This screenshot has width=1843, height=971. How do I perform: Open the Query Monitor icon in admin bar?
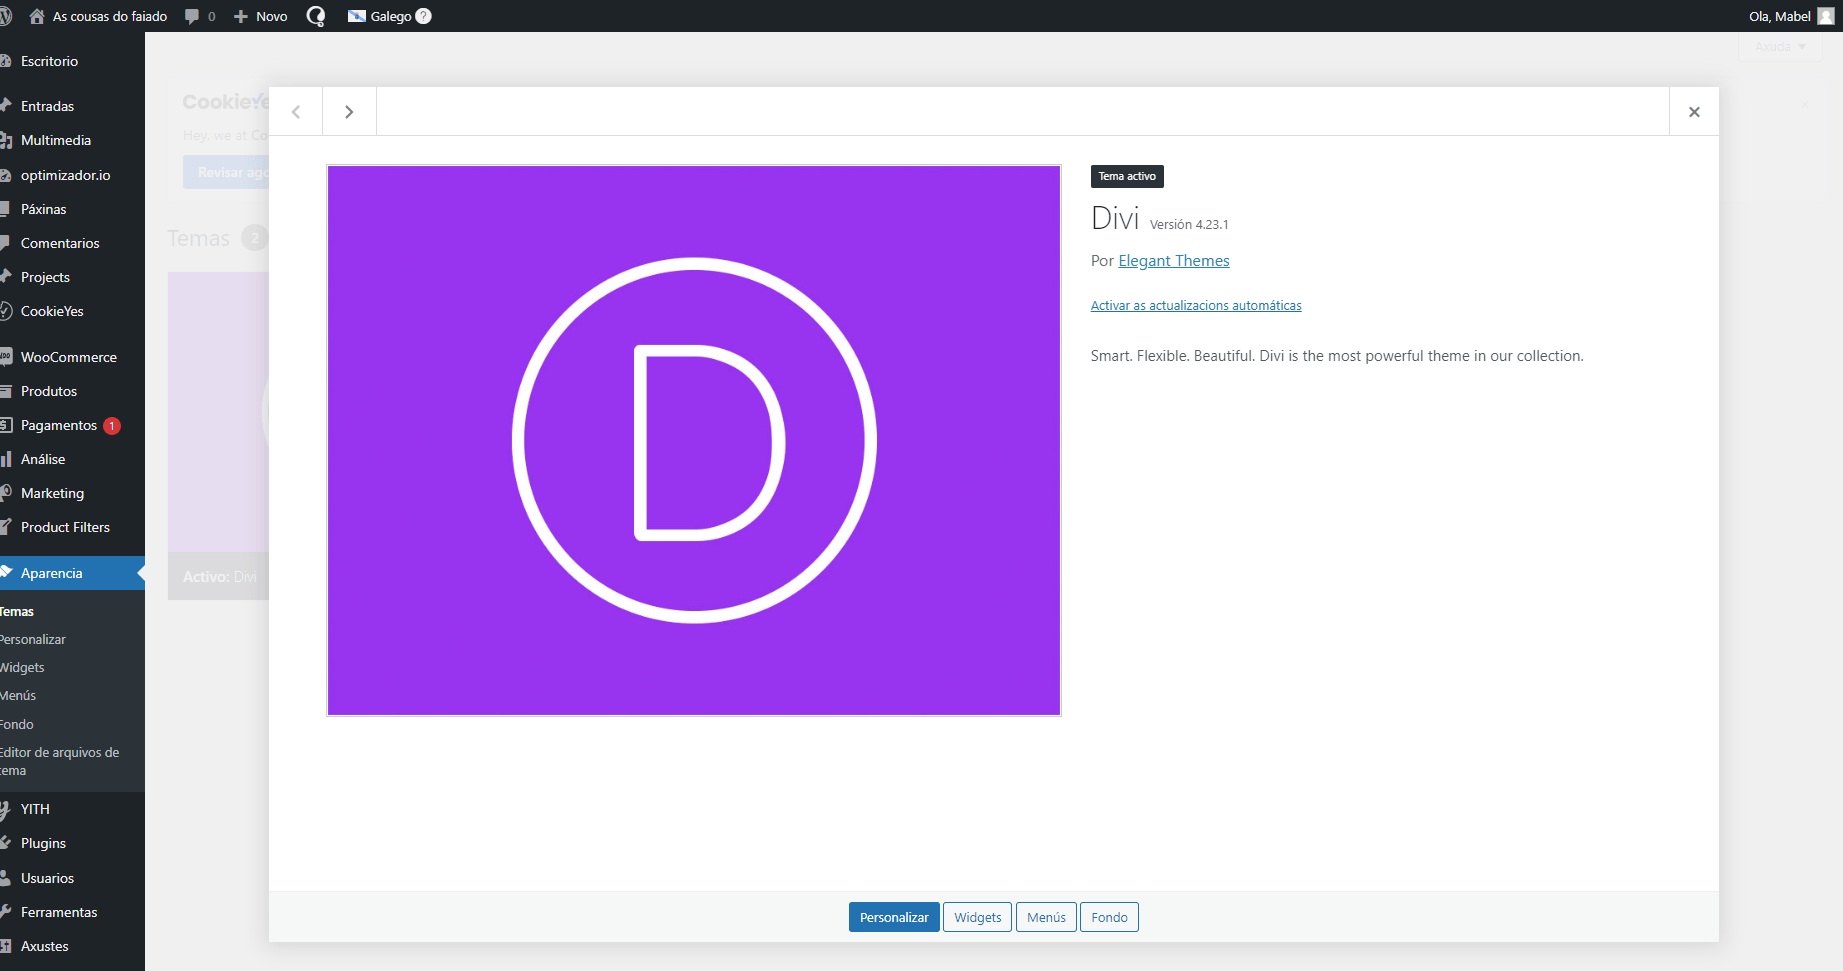click(x=316, y=16)
